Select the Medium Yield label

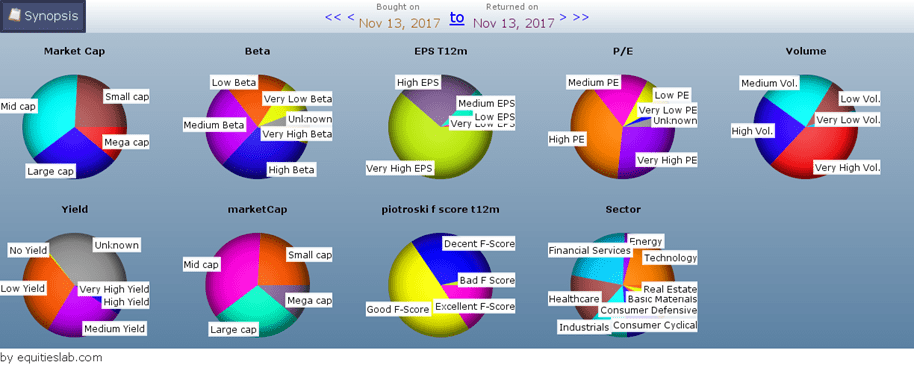[114, 329]
